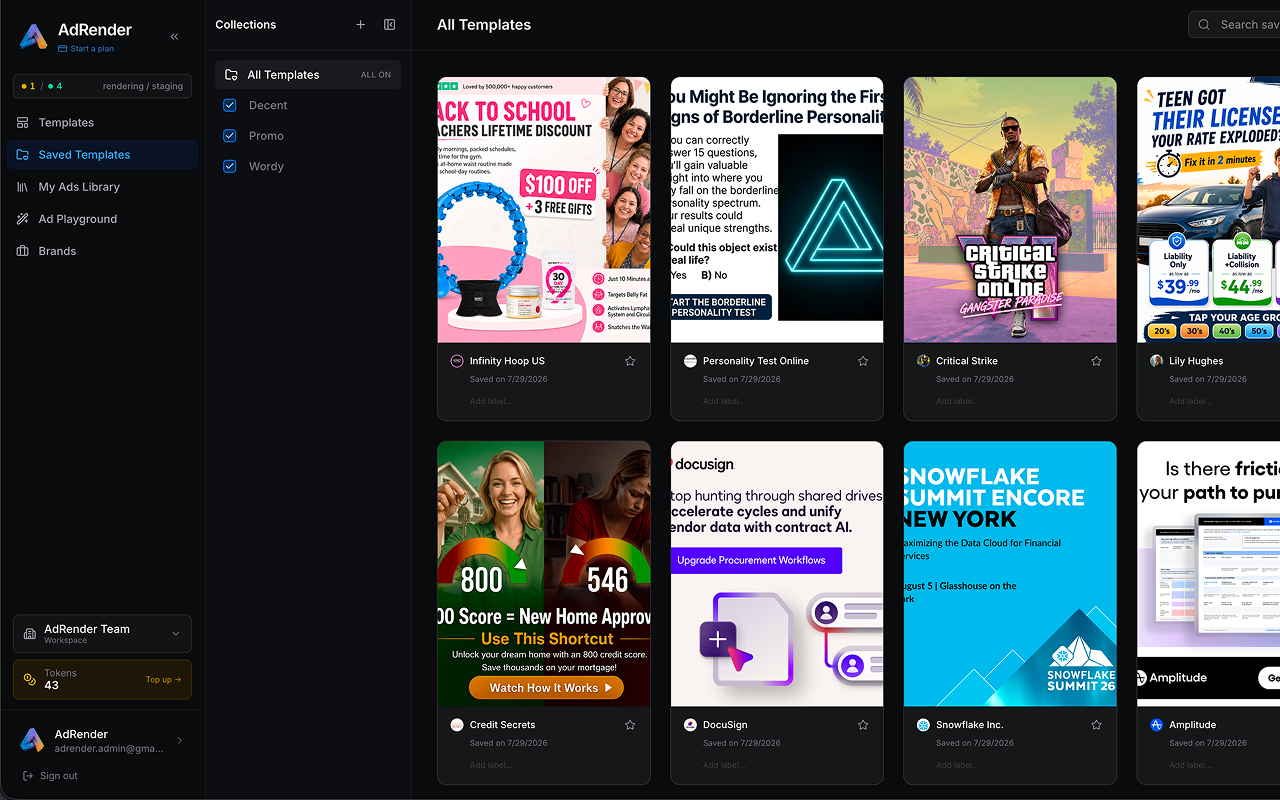This screenshot has width=1280, height=800.
Task: Add a label to Personality Test Online
Action: click(724, 402)
